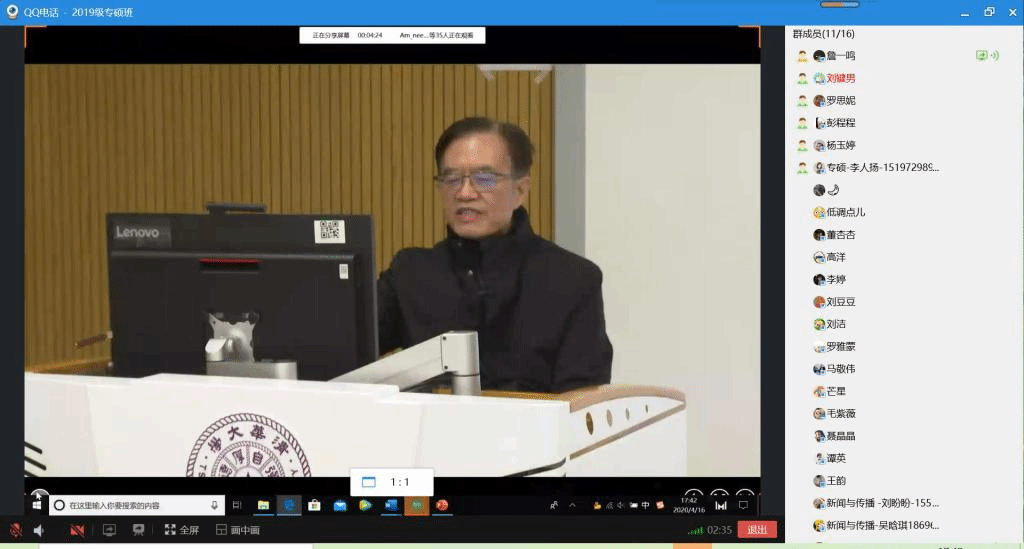The width and height of the screenshot is (1024, 549).
Task: Toggle the speaker volume icon
Action: (40, 530)
